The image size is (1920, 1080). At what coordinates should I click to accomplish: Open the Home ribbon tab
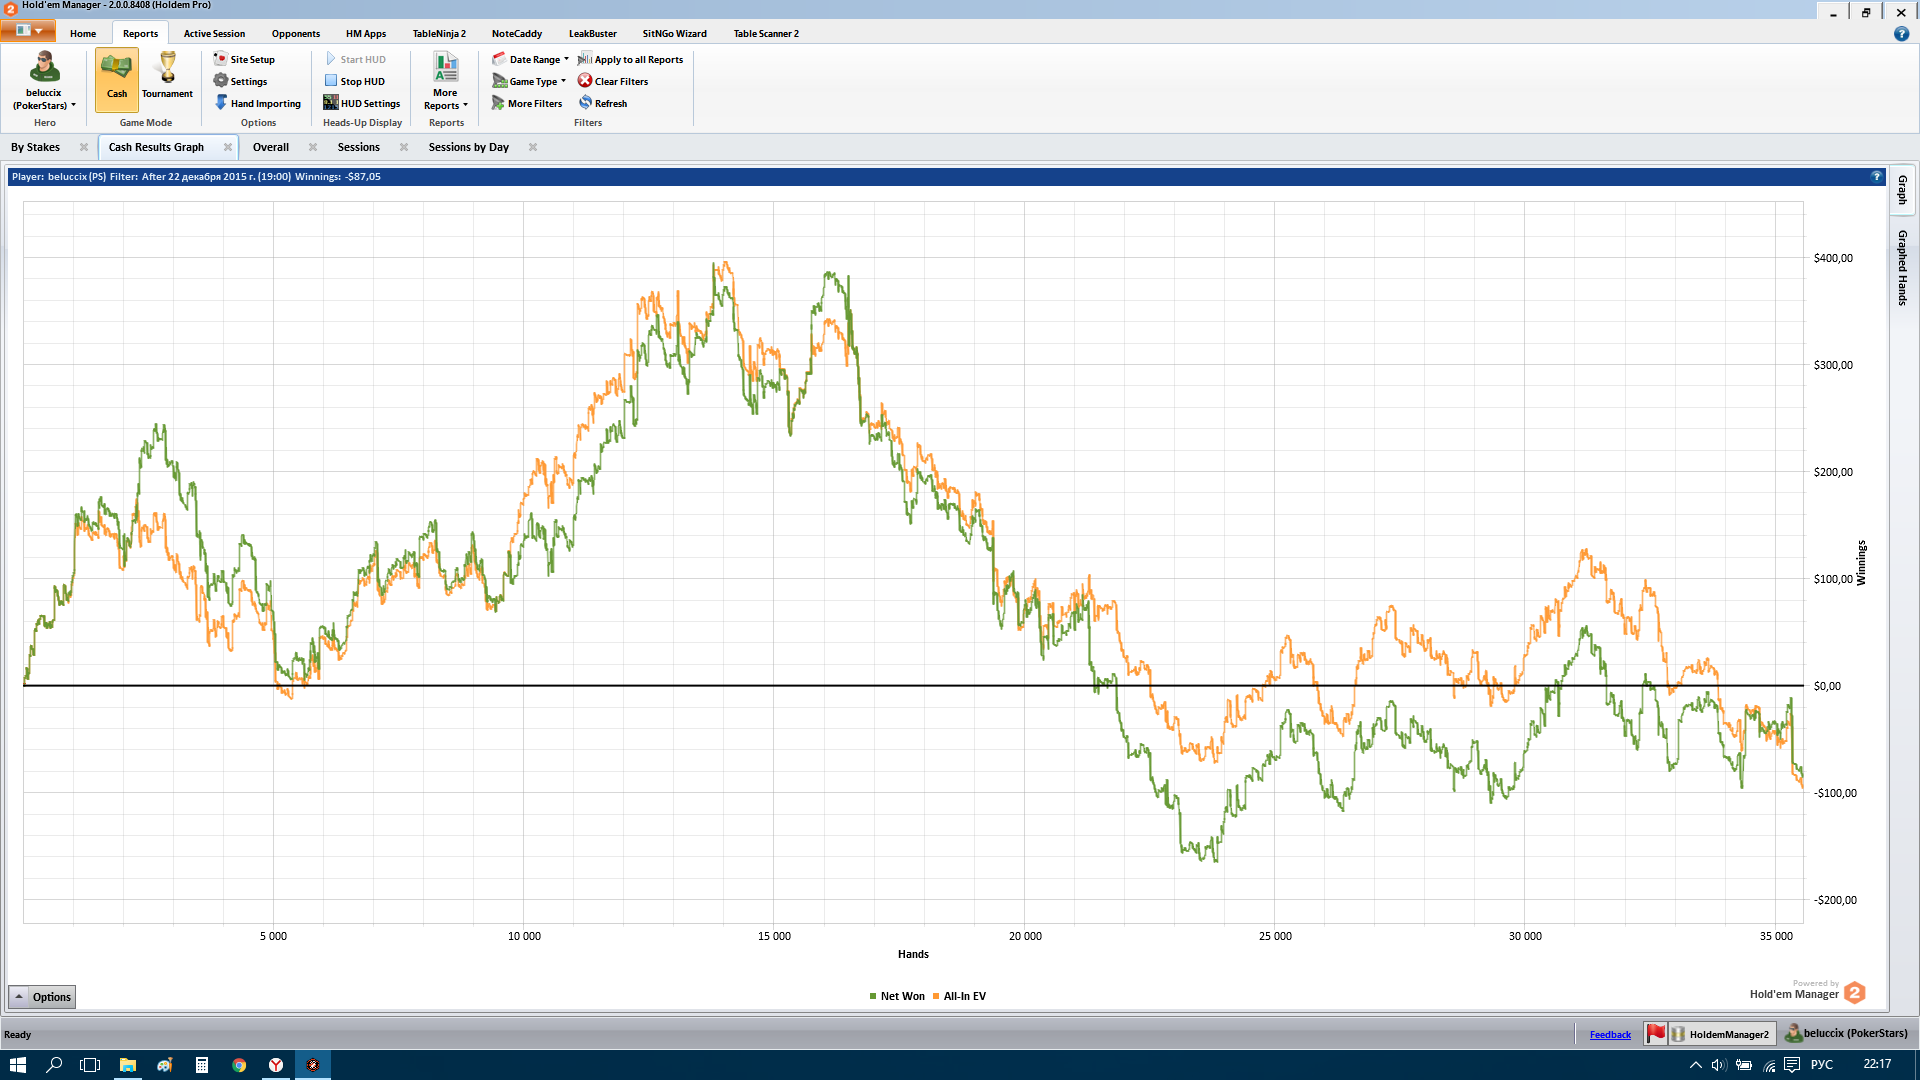pos(83,33)
